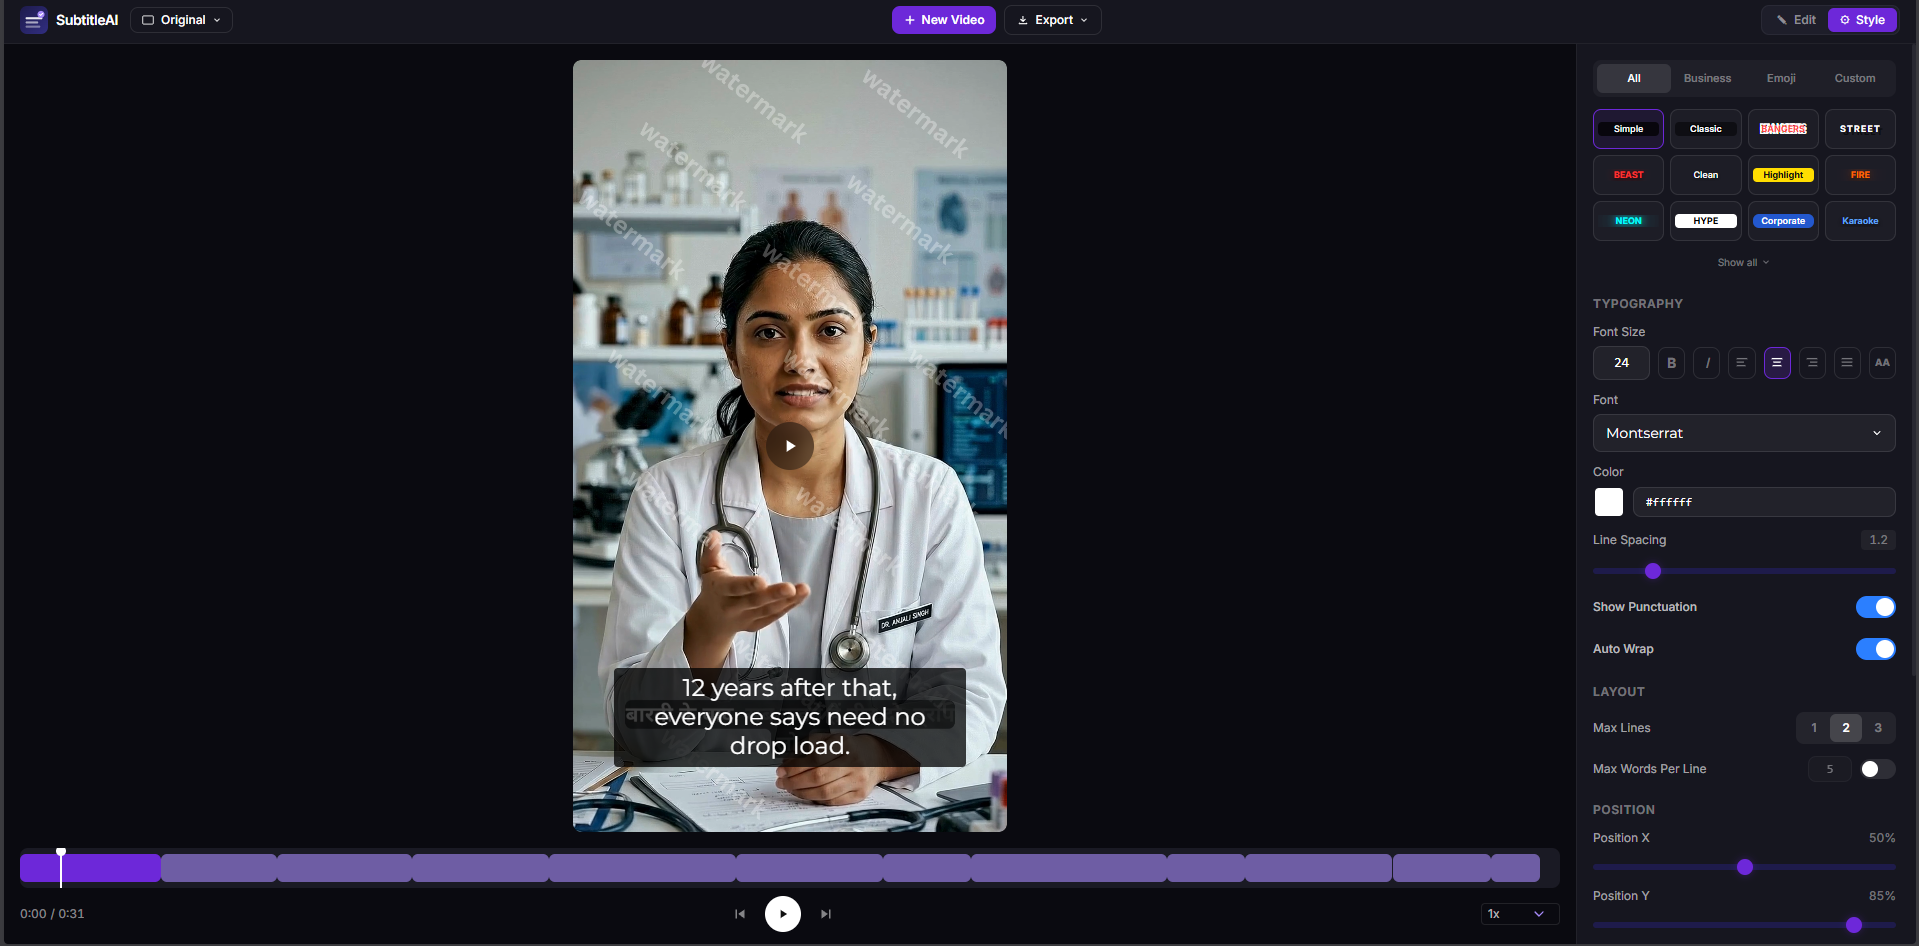
Task: Toggle uppercase AA text option
Action: 1882,363
